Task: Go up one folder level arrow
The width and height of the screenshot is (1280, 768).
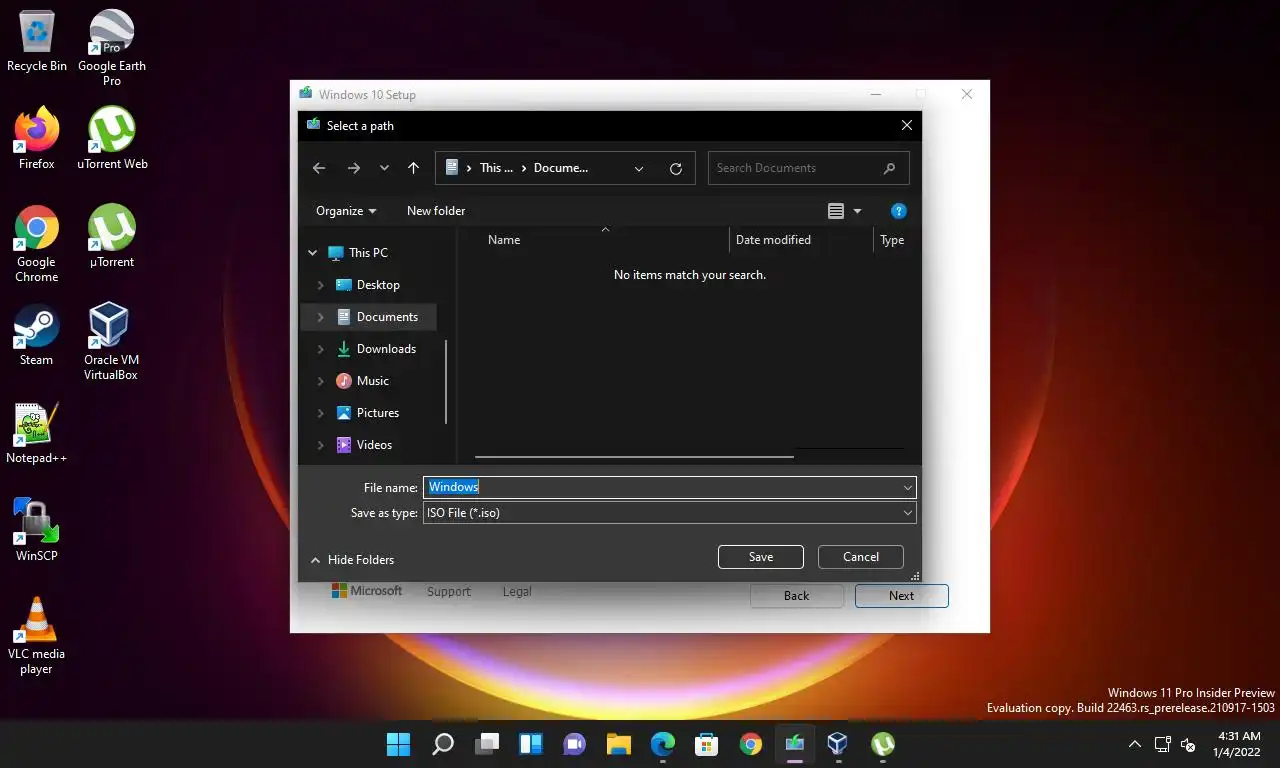Action: click(413, 168)
